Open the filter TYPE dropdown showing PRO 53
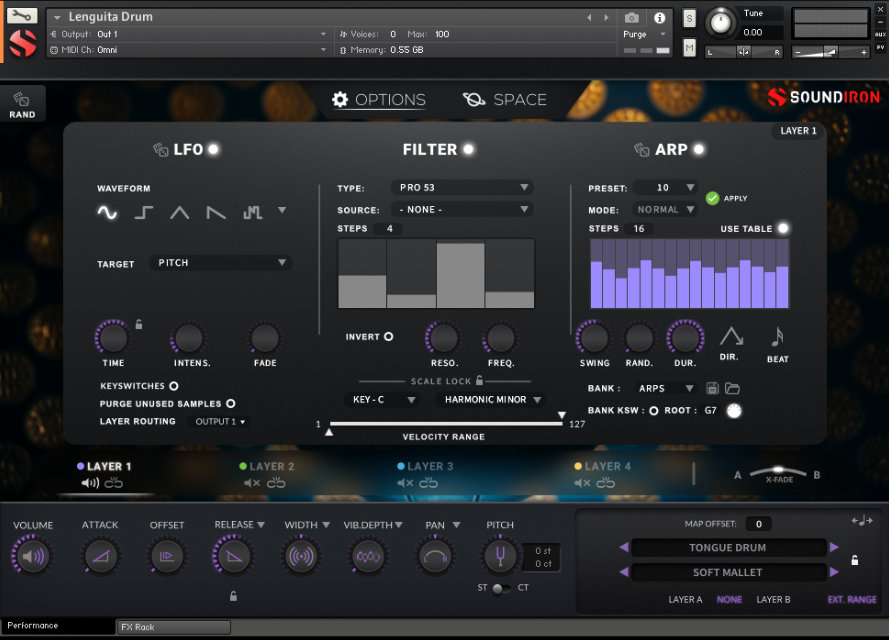889x640 pixels. coord(462,187)
